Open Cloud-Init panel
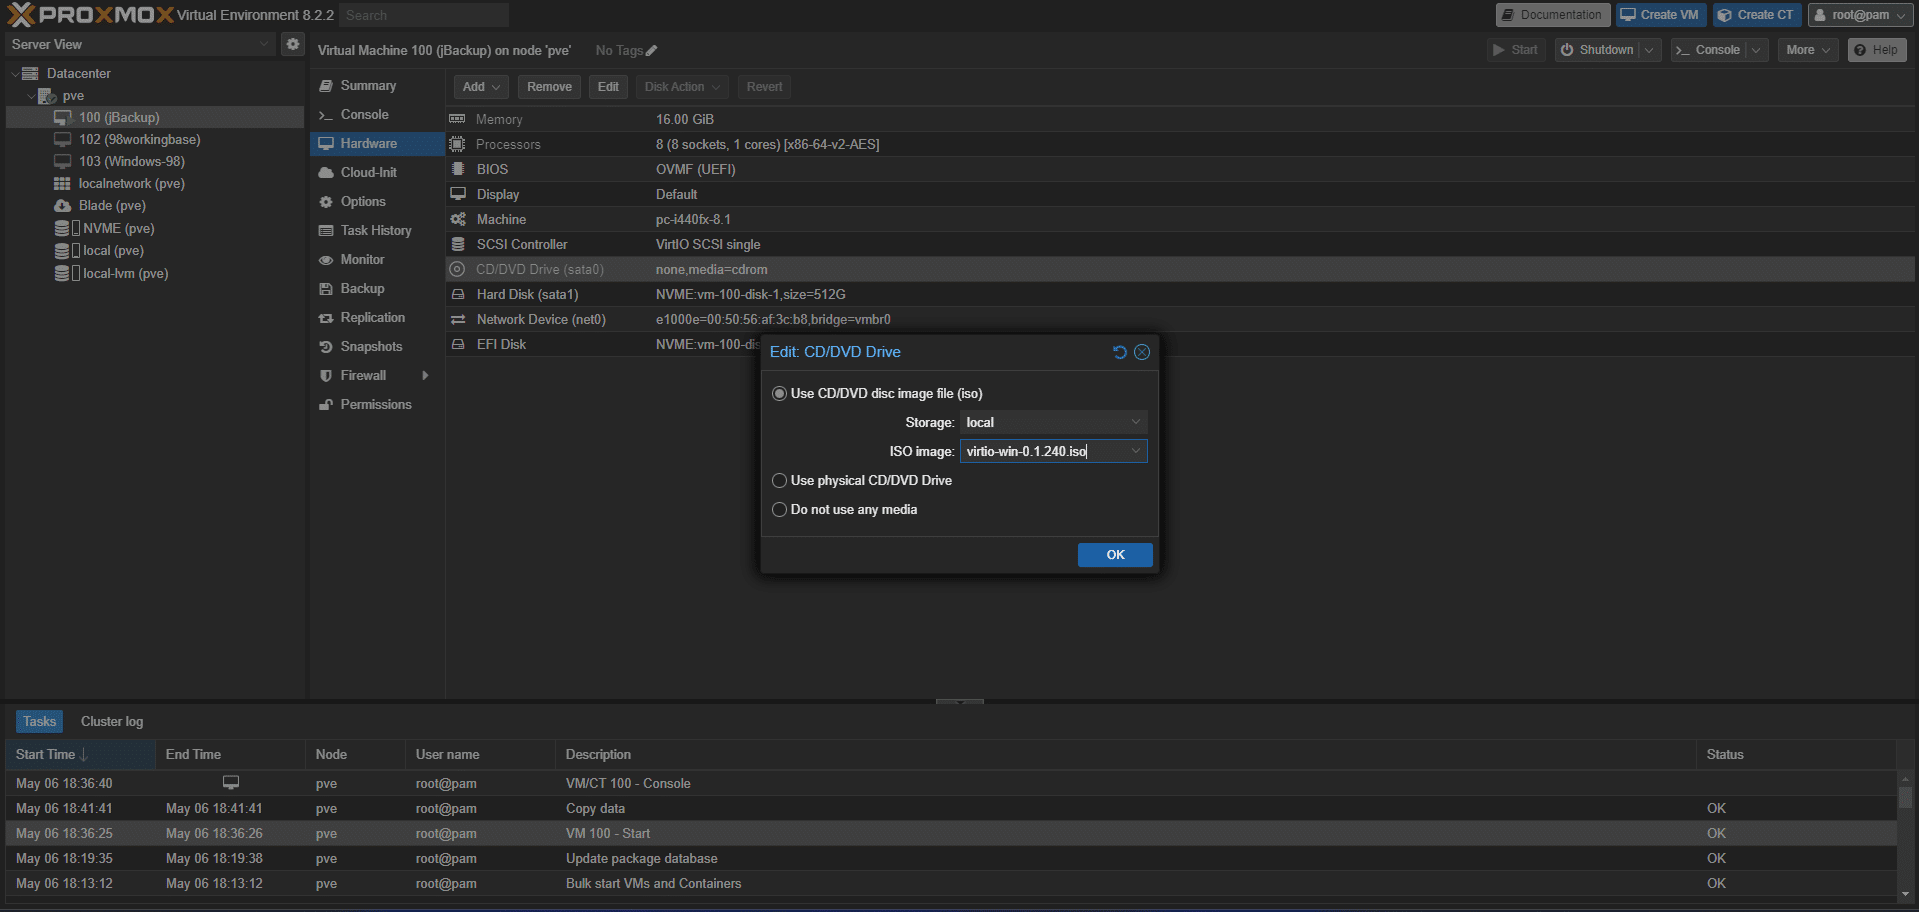The height and width of the screenshot is (912, 1919). (377, 172)
